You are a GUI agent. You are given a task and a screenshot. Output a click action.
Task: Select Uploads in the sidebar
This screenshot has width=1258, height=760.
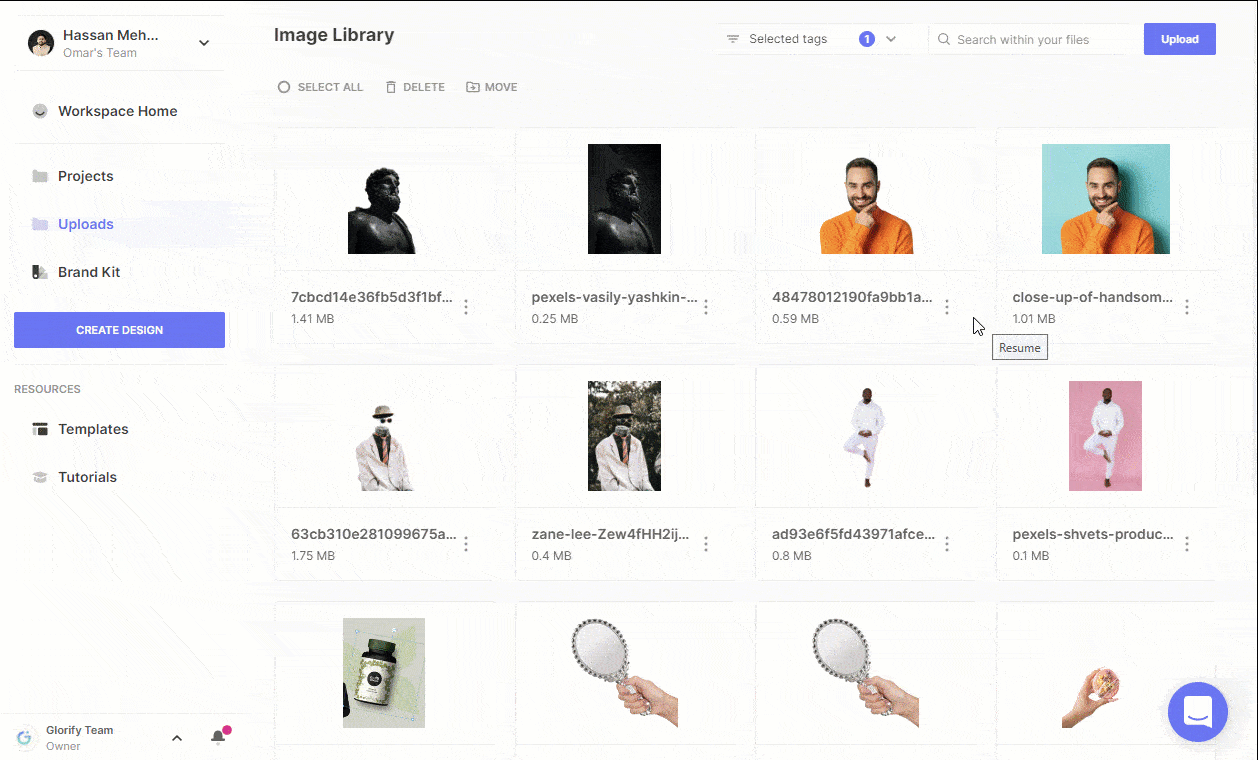coord(86,224)
